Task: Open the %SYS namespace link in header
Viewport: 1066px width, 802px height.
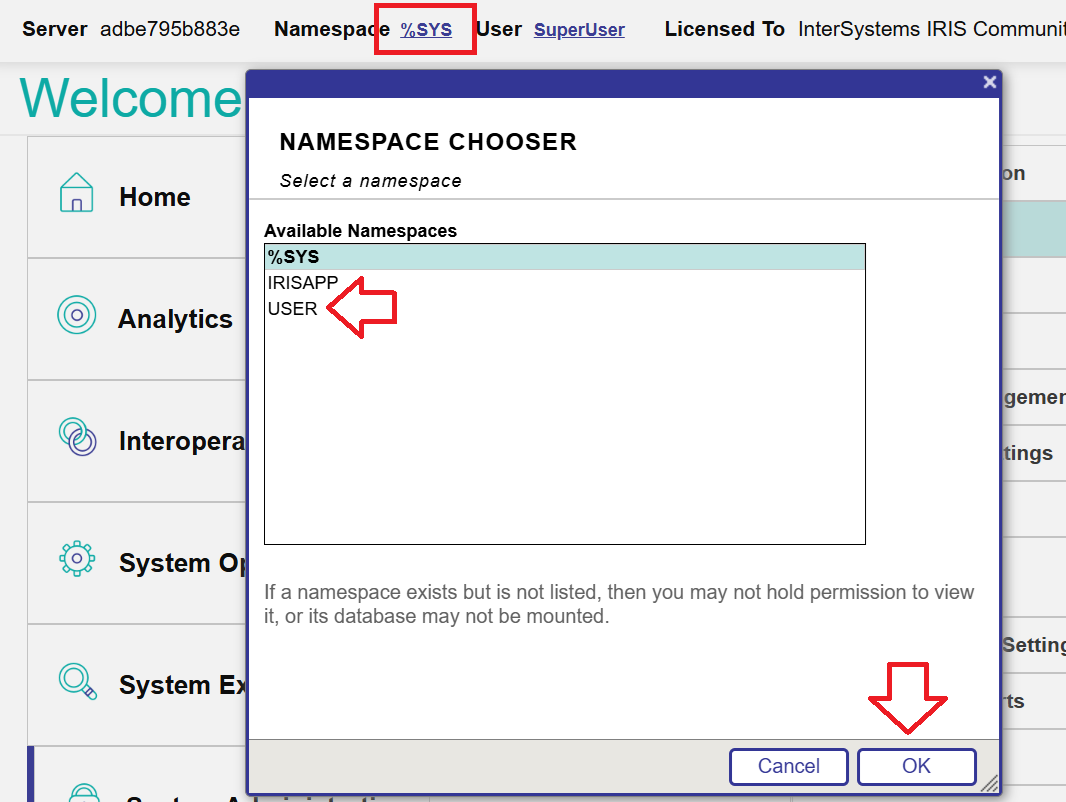Action: pyautogui.click(x=426, y=30)
